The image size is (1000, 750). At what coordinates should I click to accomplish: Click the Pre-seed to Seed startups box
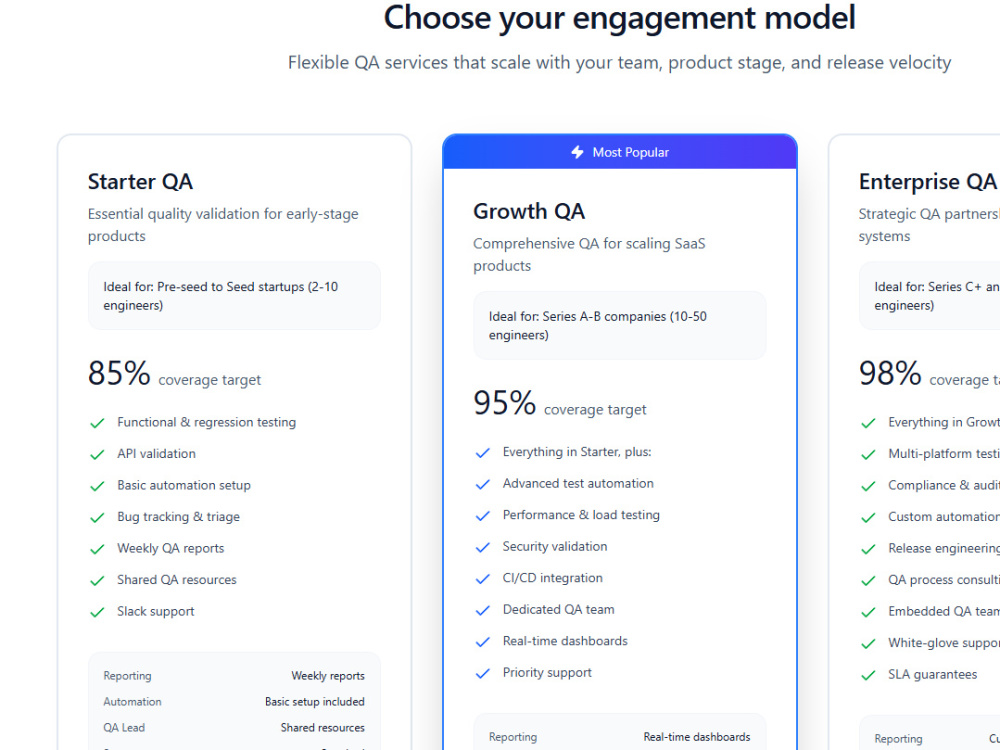(x=234, y=296)
